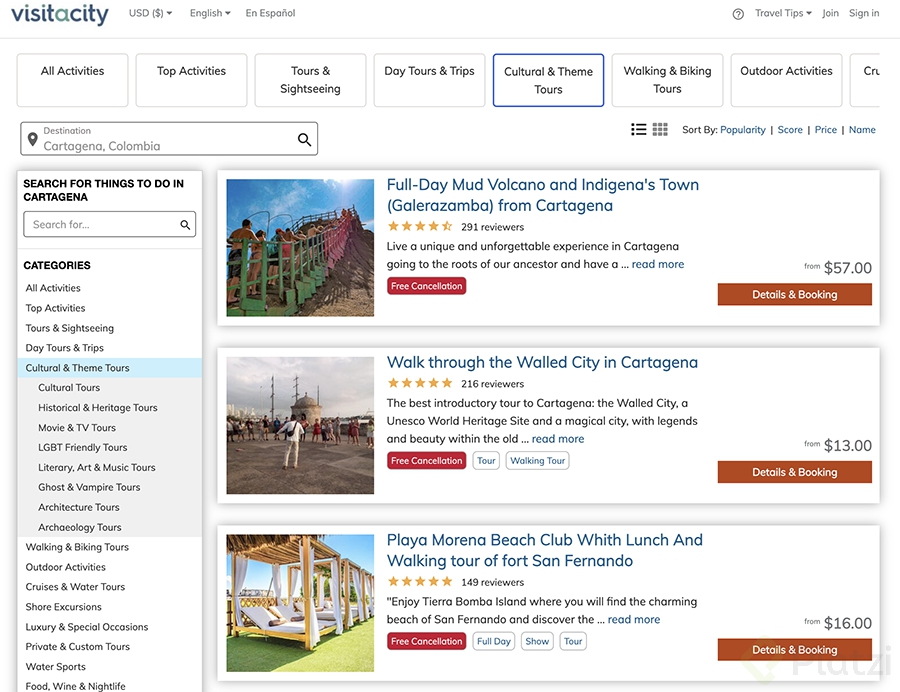Open Cruises & Water Tours sidebar category

pyautogui.click(x=75, y=587)
